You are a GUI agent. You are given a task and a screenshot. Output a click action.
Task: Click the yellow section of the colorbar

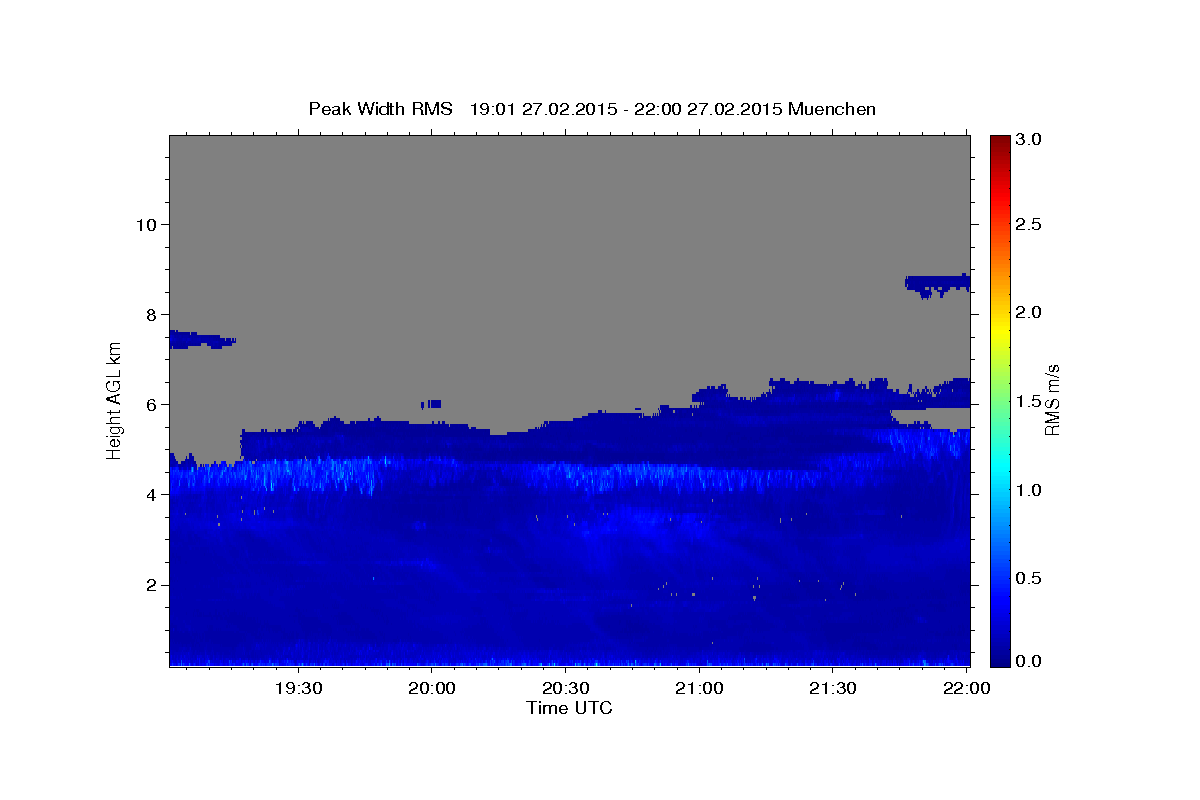pyautogui.click(x=1000, y=330)
